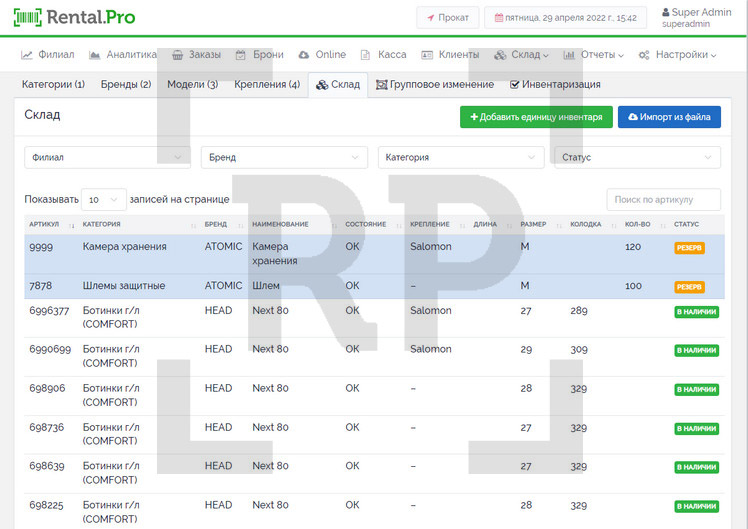Open Филиал from the chart icon
748x529 pixels.
[x=28, y=55]
